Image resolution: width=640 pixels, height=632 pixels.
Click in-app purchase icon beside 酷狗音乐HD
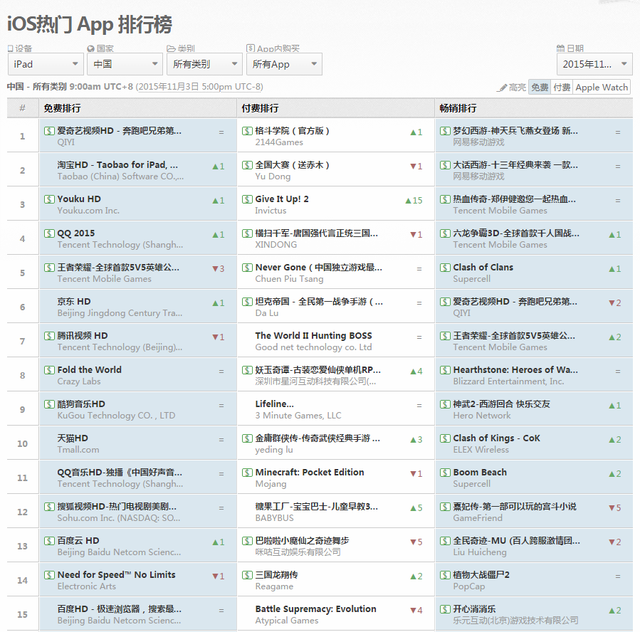[49, 404]
